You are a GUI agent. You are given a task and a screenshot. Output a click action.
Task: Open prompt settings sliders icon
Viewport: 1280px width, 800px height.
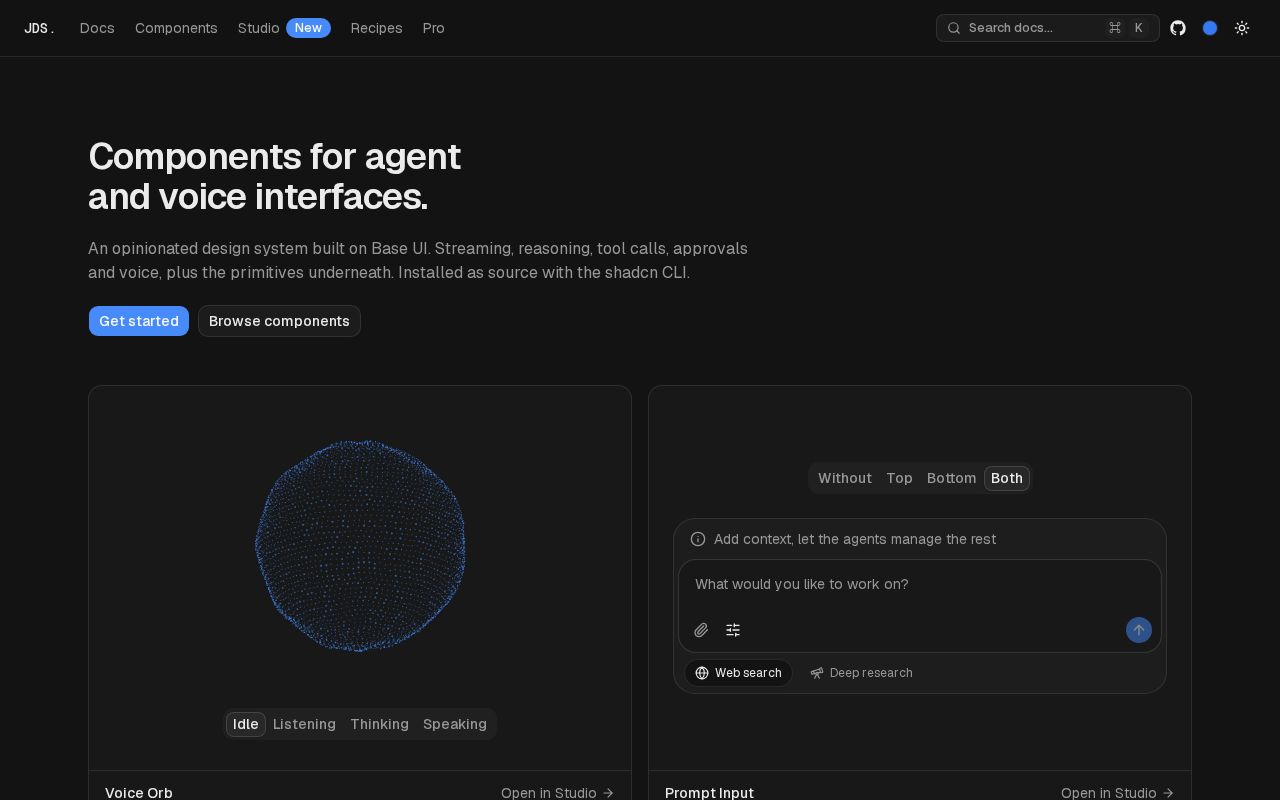point(733,630)
